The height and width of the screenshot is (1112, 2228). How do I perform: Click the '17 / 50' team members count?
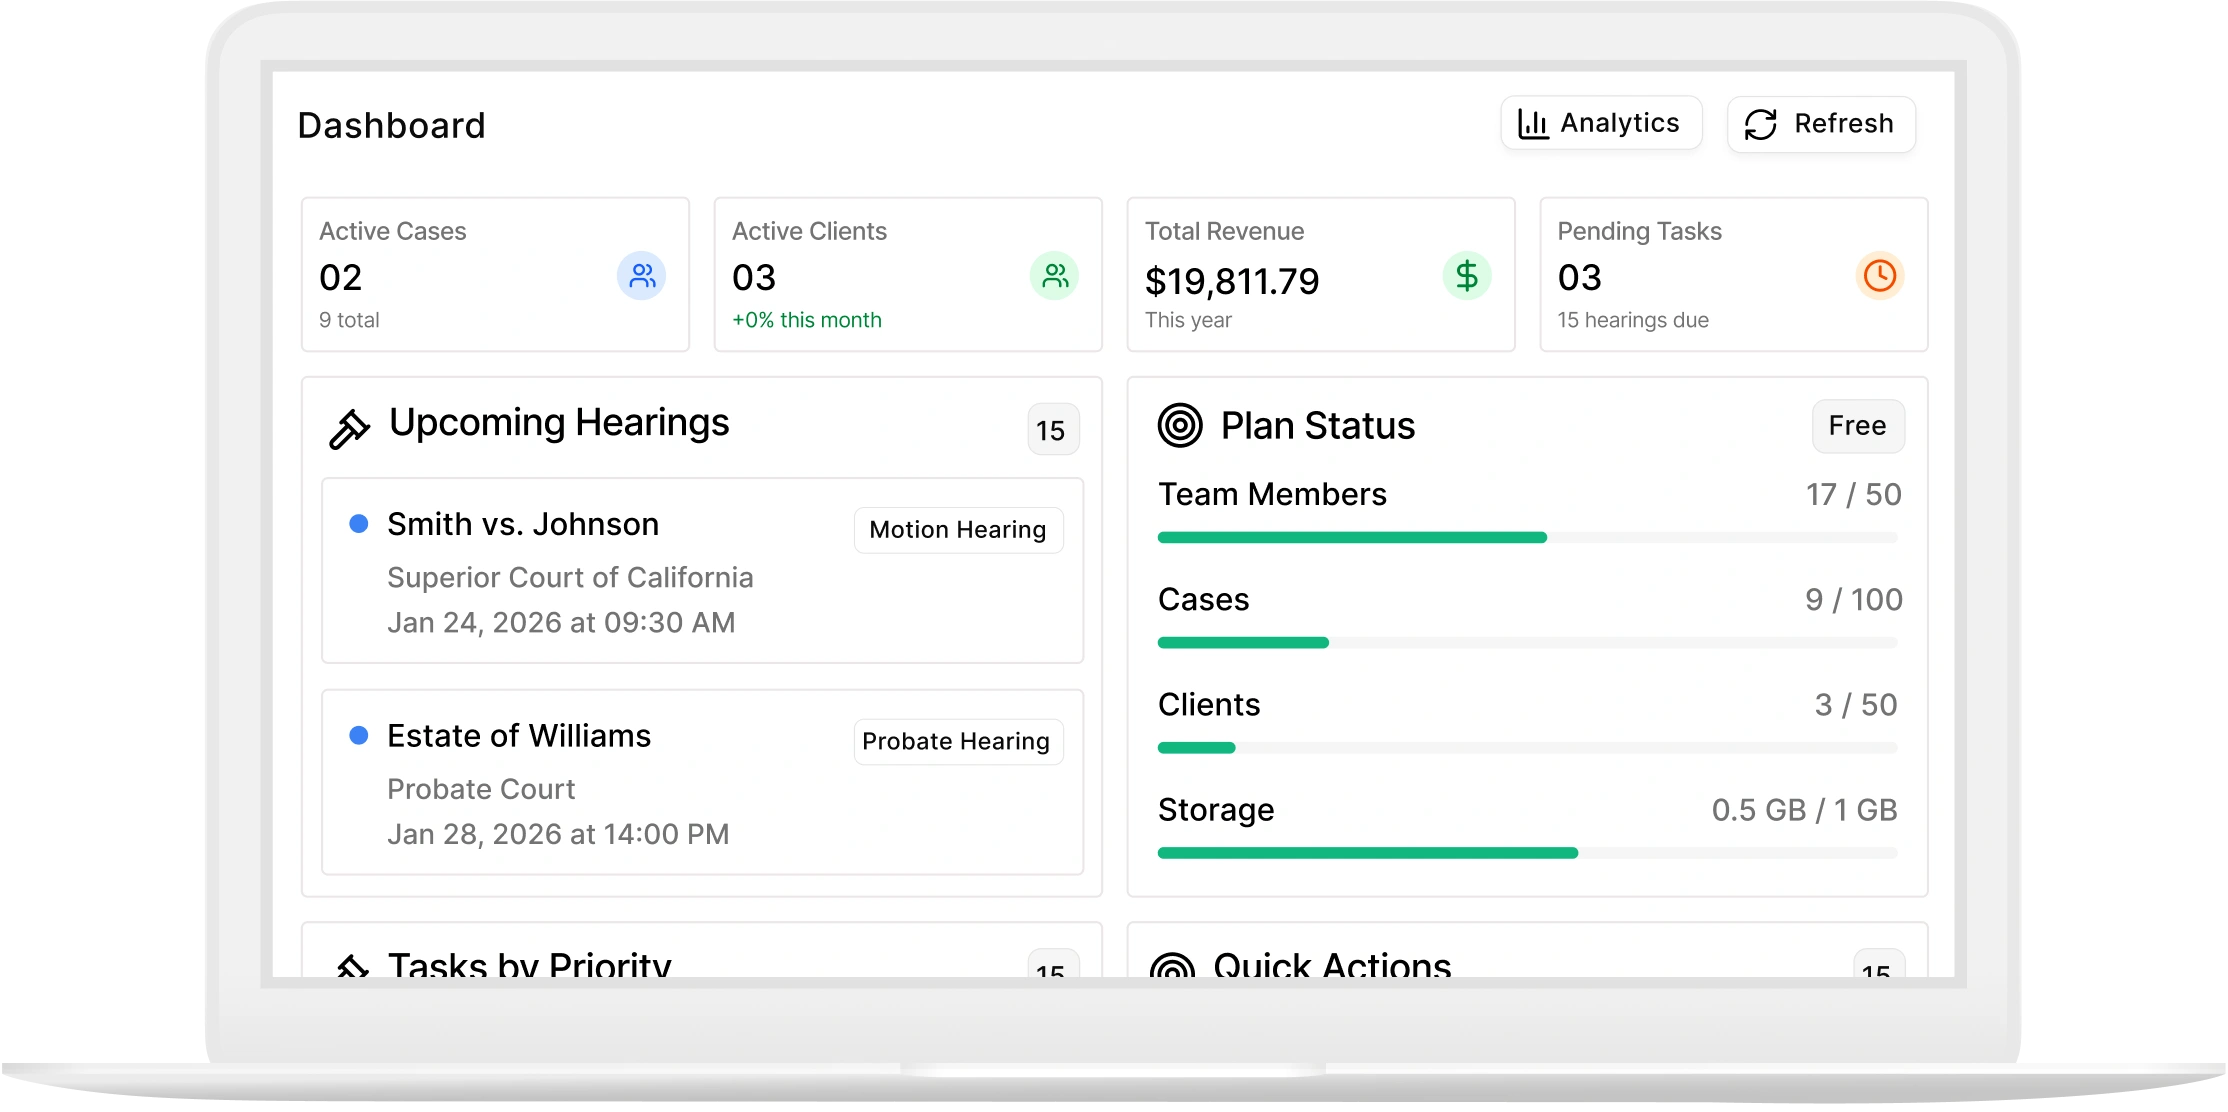pyautogui.click(x=1853, y=495)
